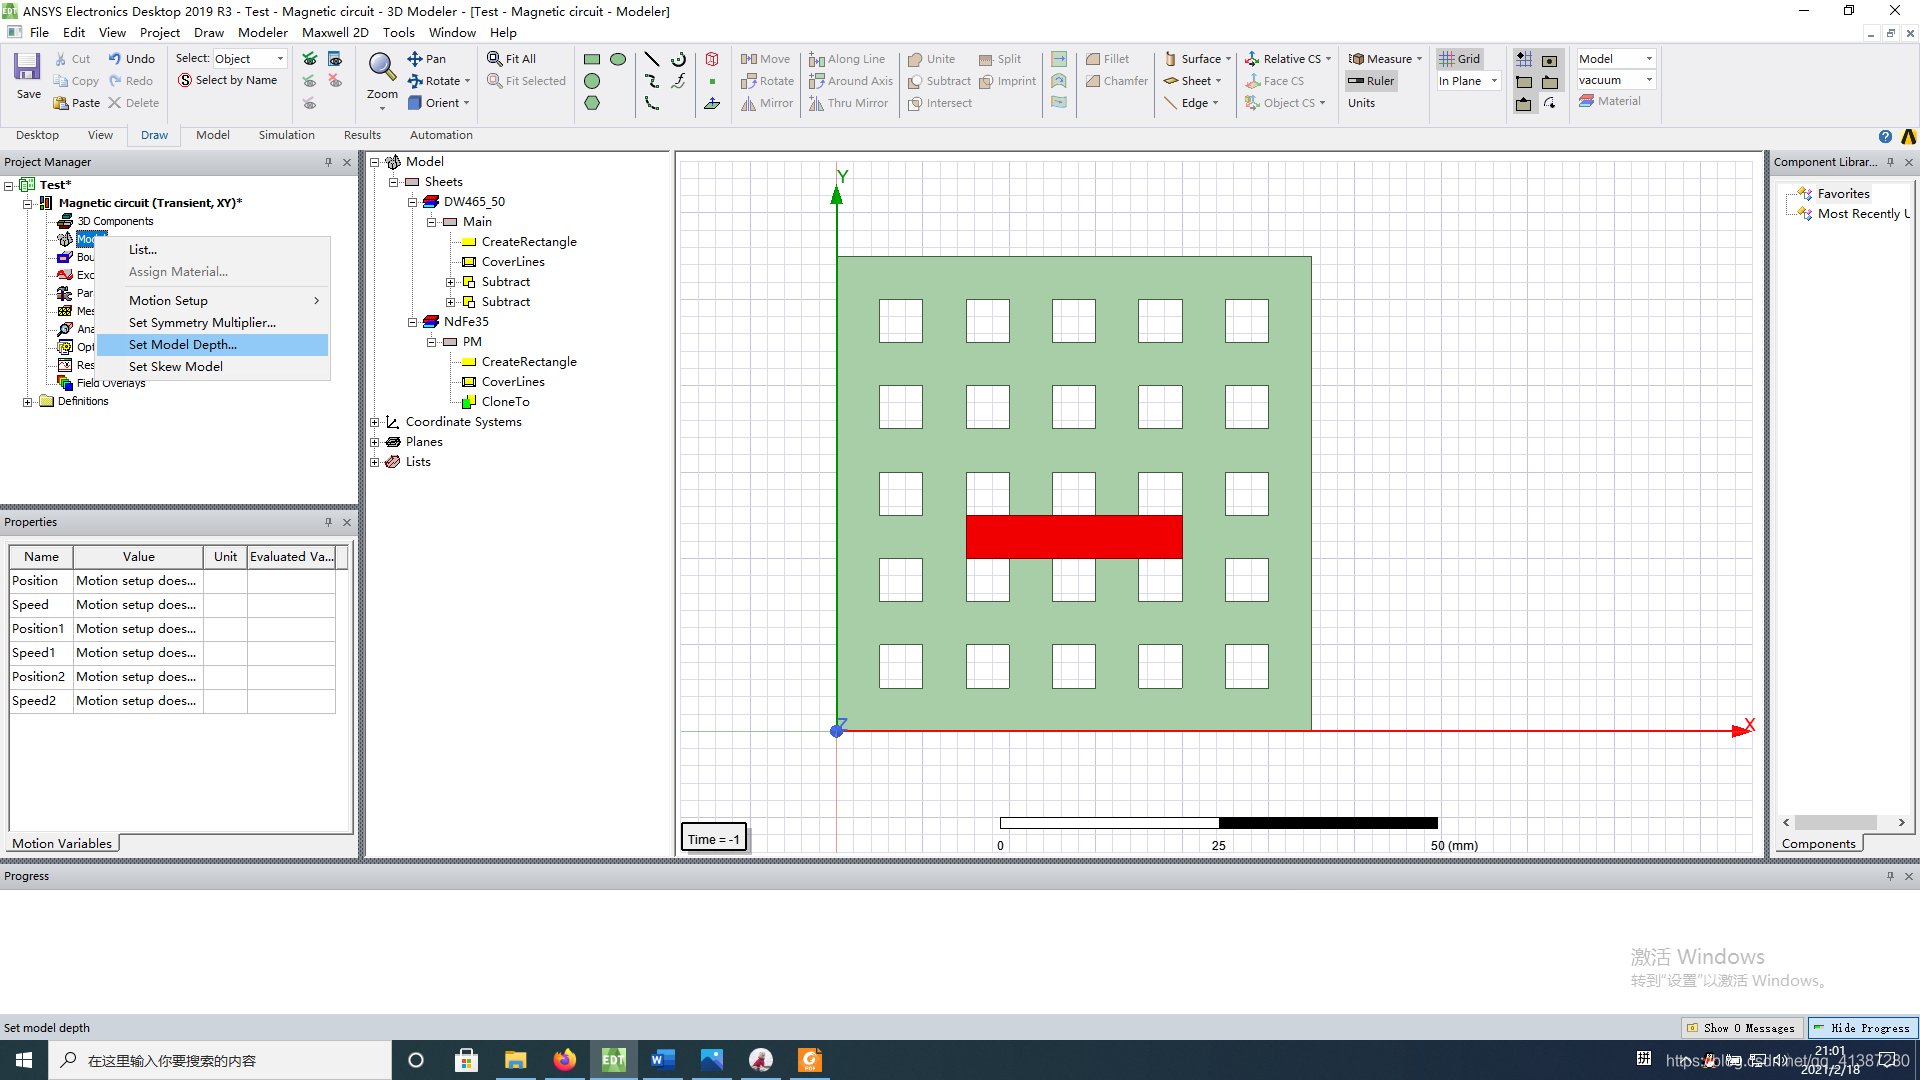Select the Draw Rectangle tool

coord(592,59)
